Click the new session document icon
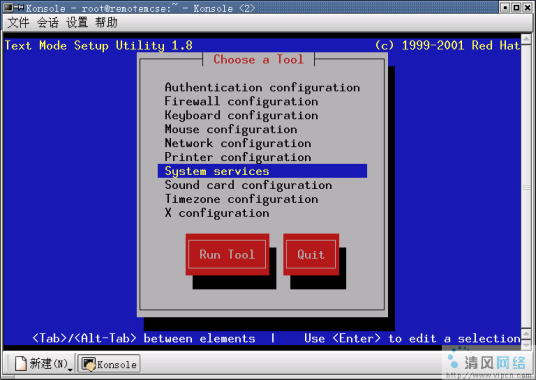 coord(21,363)
